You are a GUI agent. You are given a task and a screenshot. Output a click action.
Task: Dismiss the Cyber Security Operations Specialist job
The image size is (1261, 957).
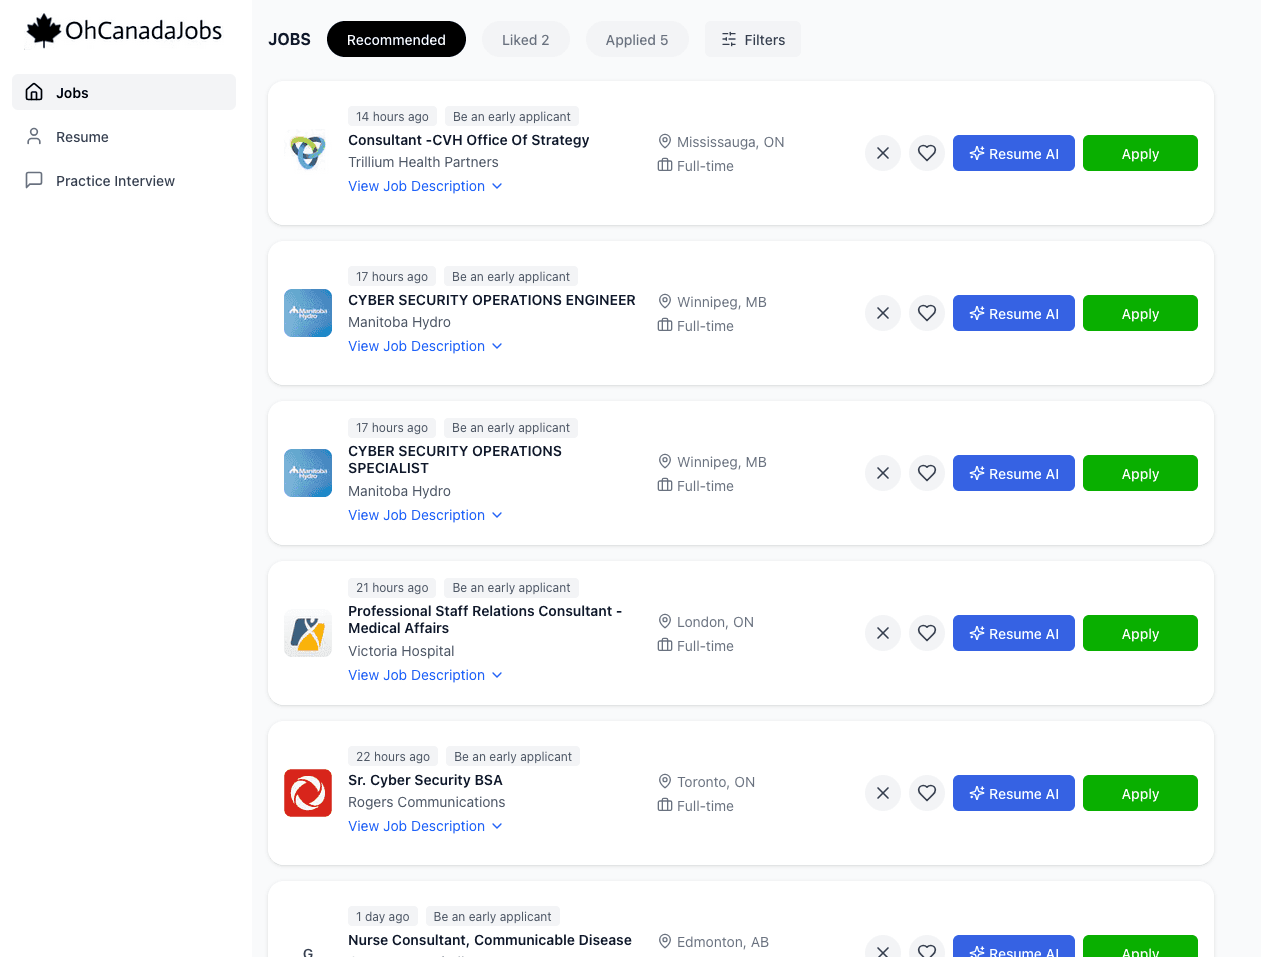point(883,473)
